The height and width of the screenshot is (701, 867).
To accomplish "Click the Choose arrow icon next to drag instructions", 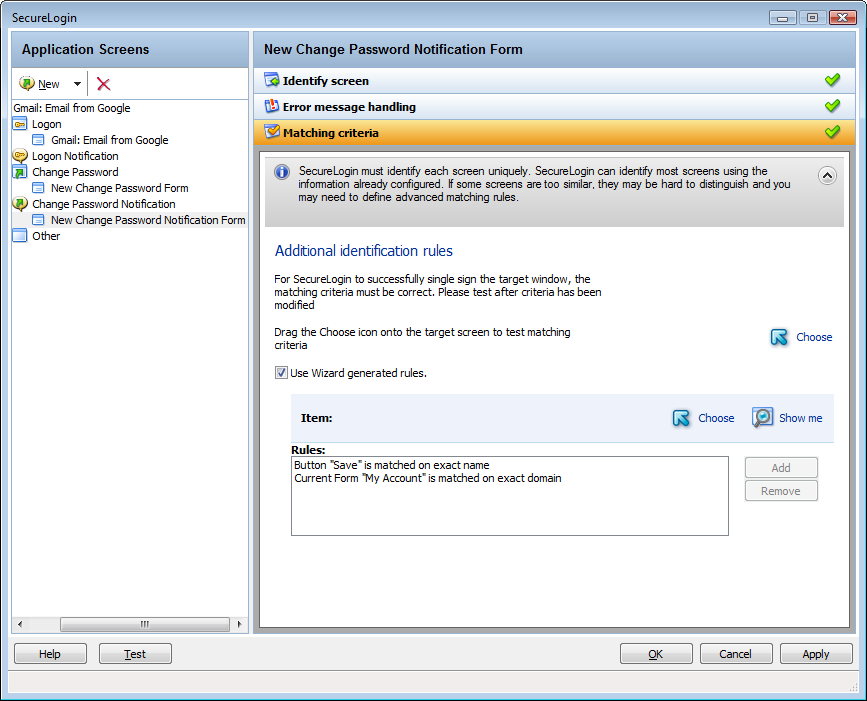I will pyautogui.click(x=779, y=337).
